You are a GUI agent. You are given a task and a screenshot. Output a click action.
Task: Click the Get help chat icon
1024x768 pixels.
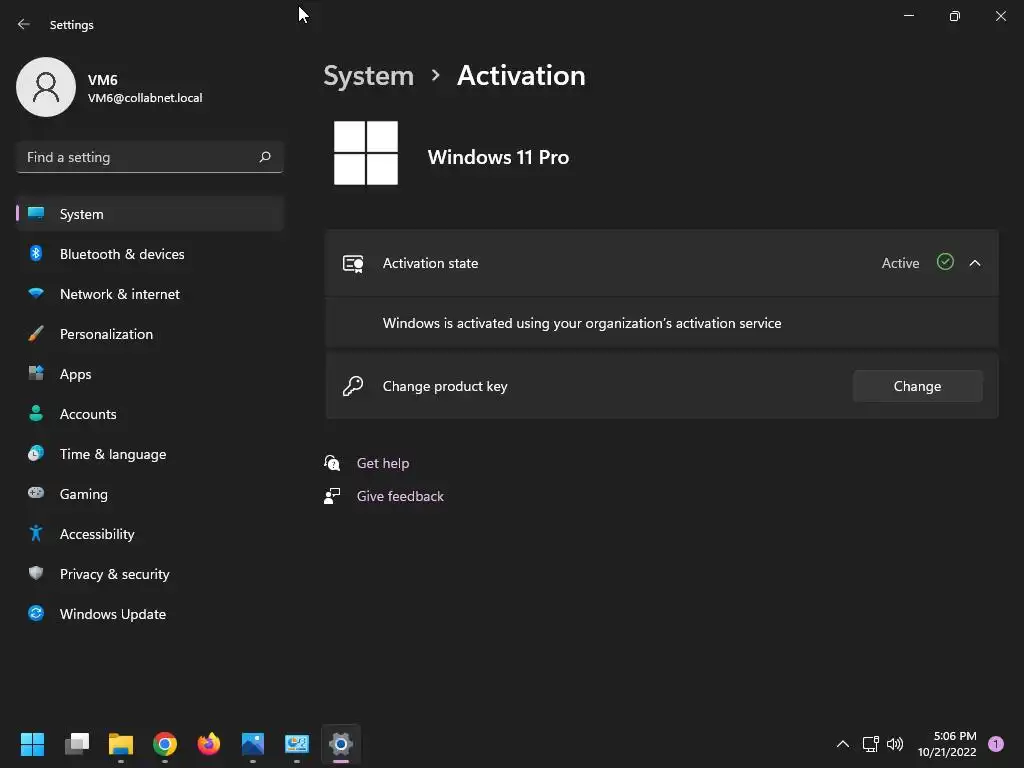[332, 463]
